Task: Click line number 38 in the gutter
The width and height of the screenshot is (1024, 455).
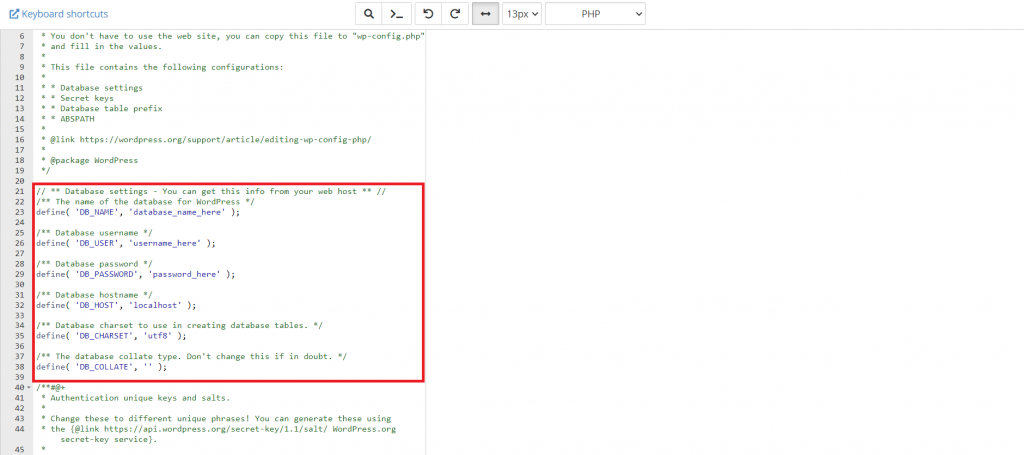Action: point(18,367)
